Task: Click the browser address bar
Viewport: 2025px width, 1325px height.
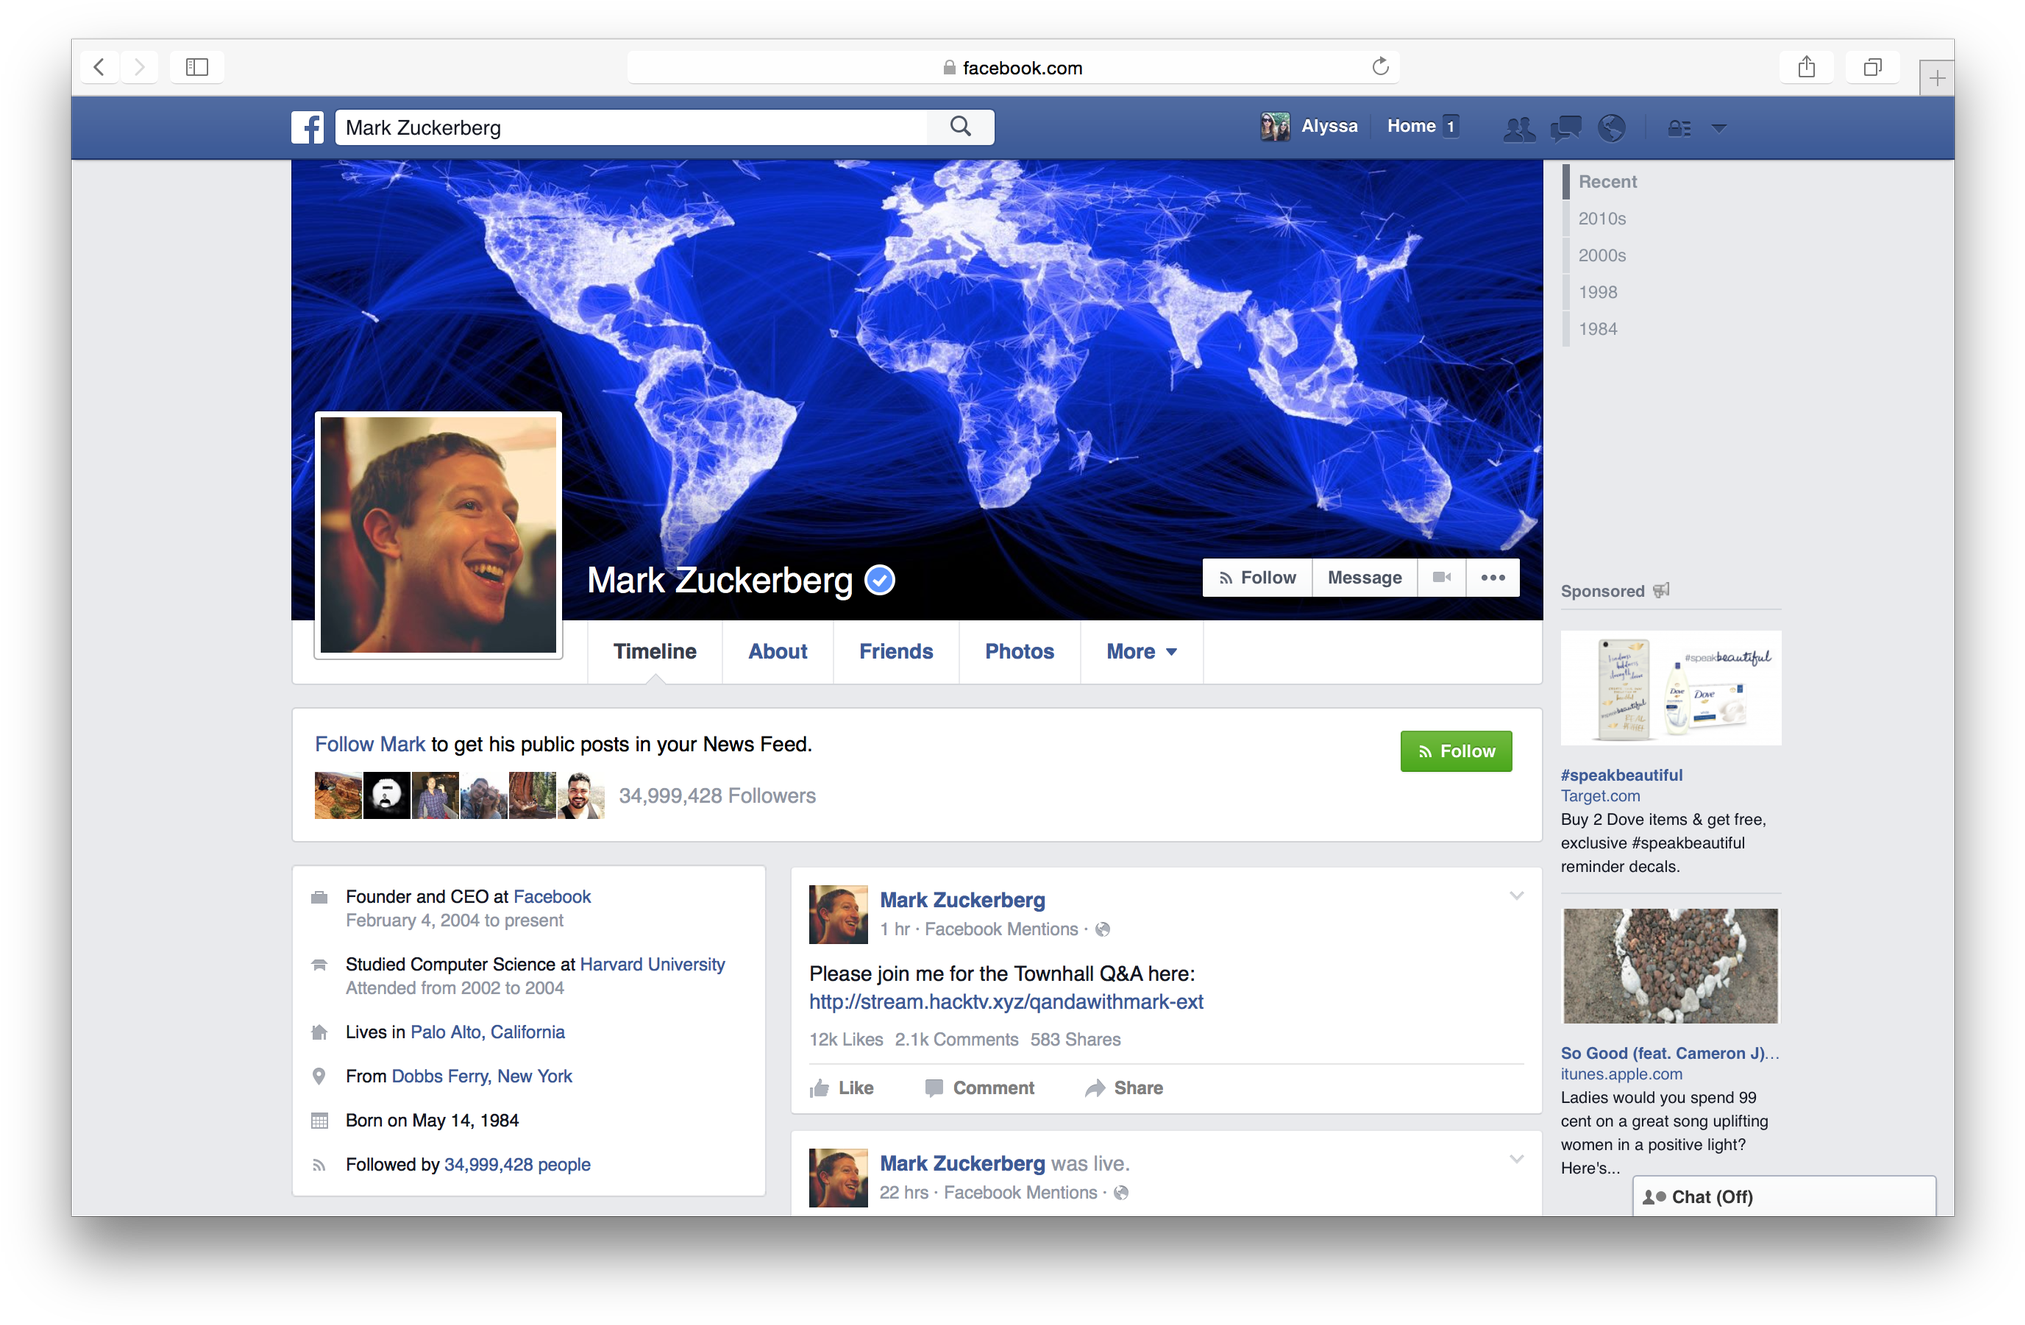Action: 1012,67
